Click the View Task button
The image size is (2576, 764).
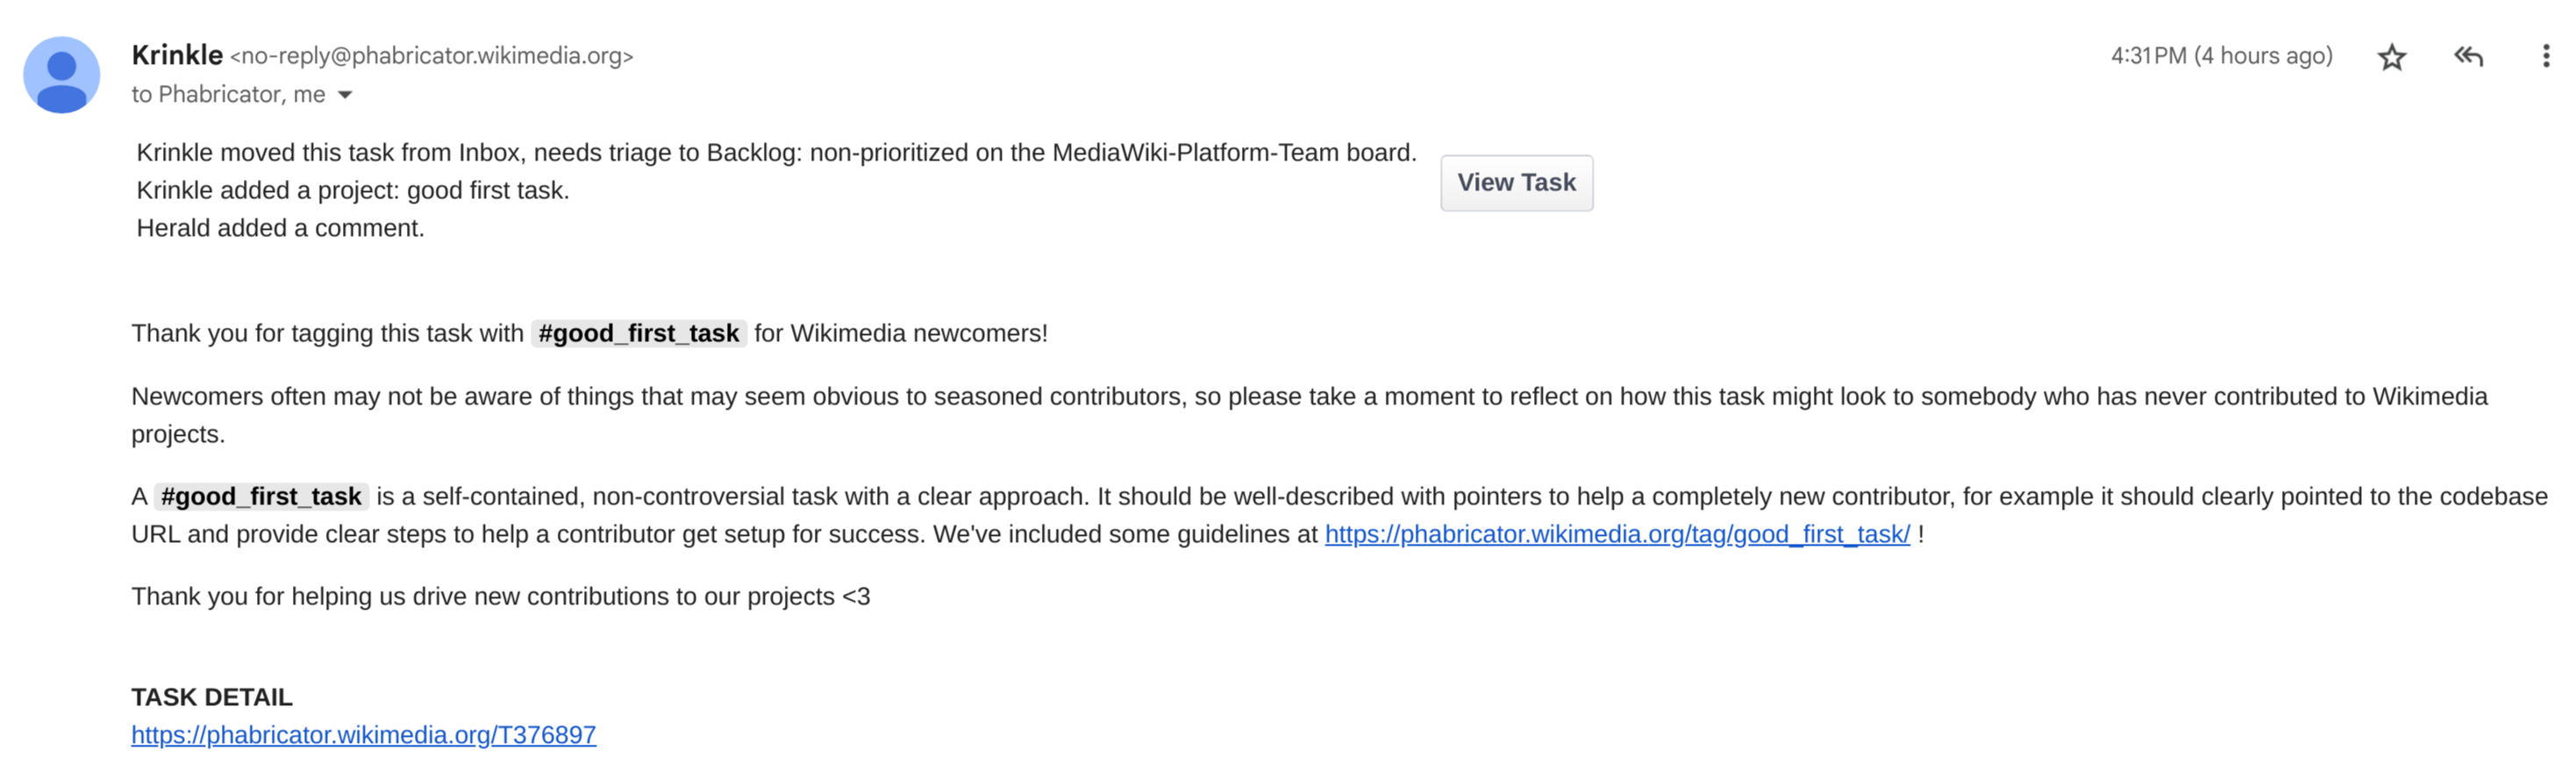(x=1516, y=183)
